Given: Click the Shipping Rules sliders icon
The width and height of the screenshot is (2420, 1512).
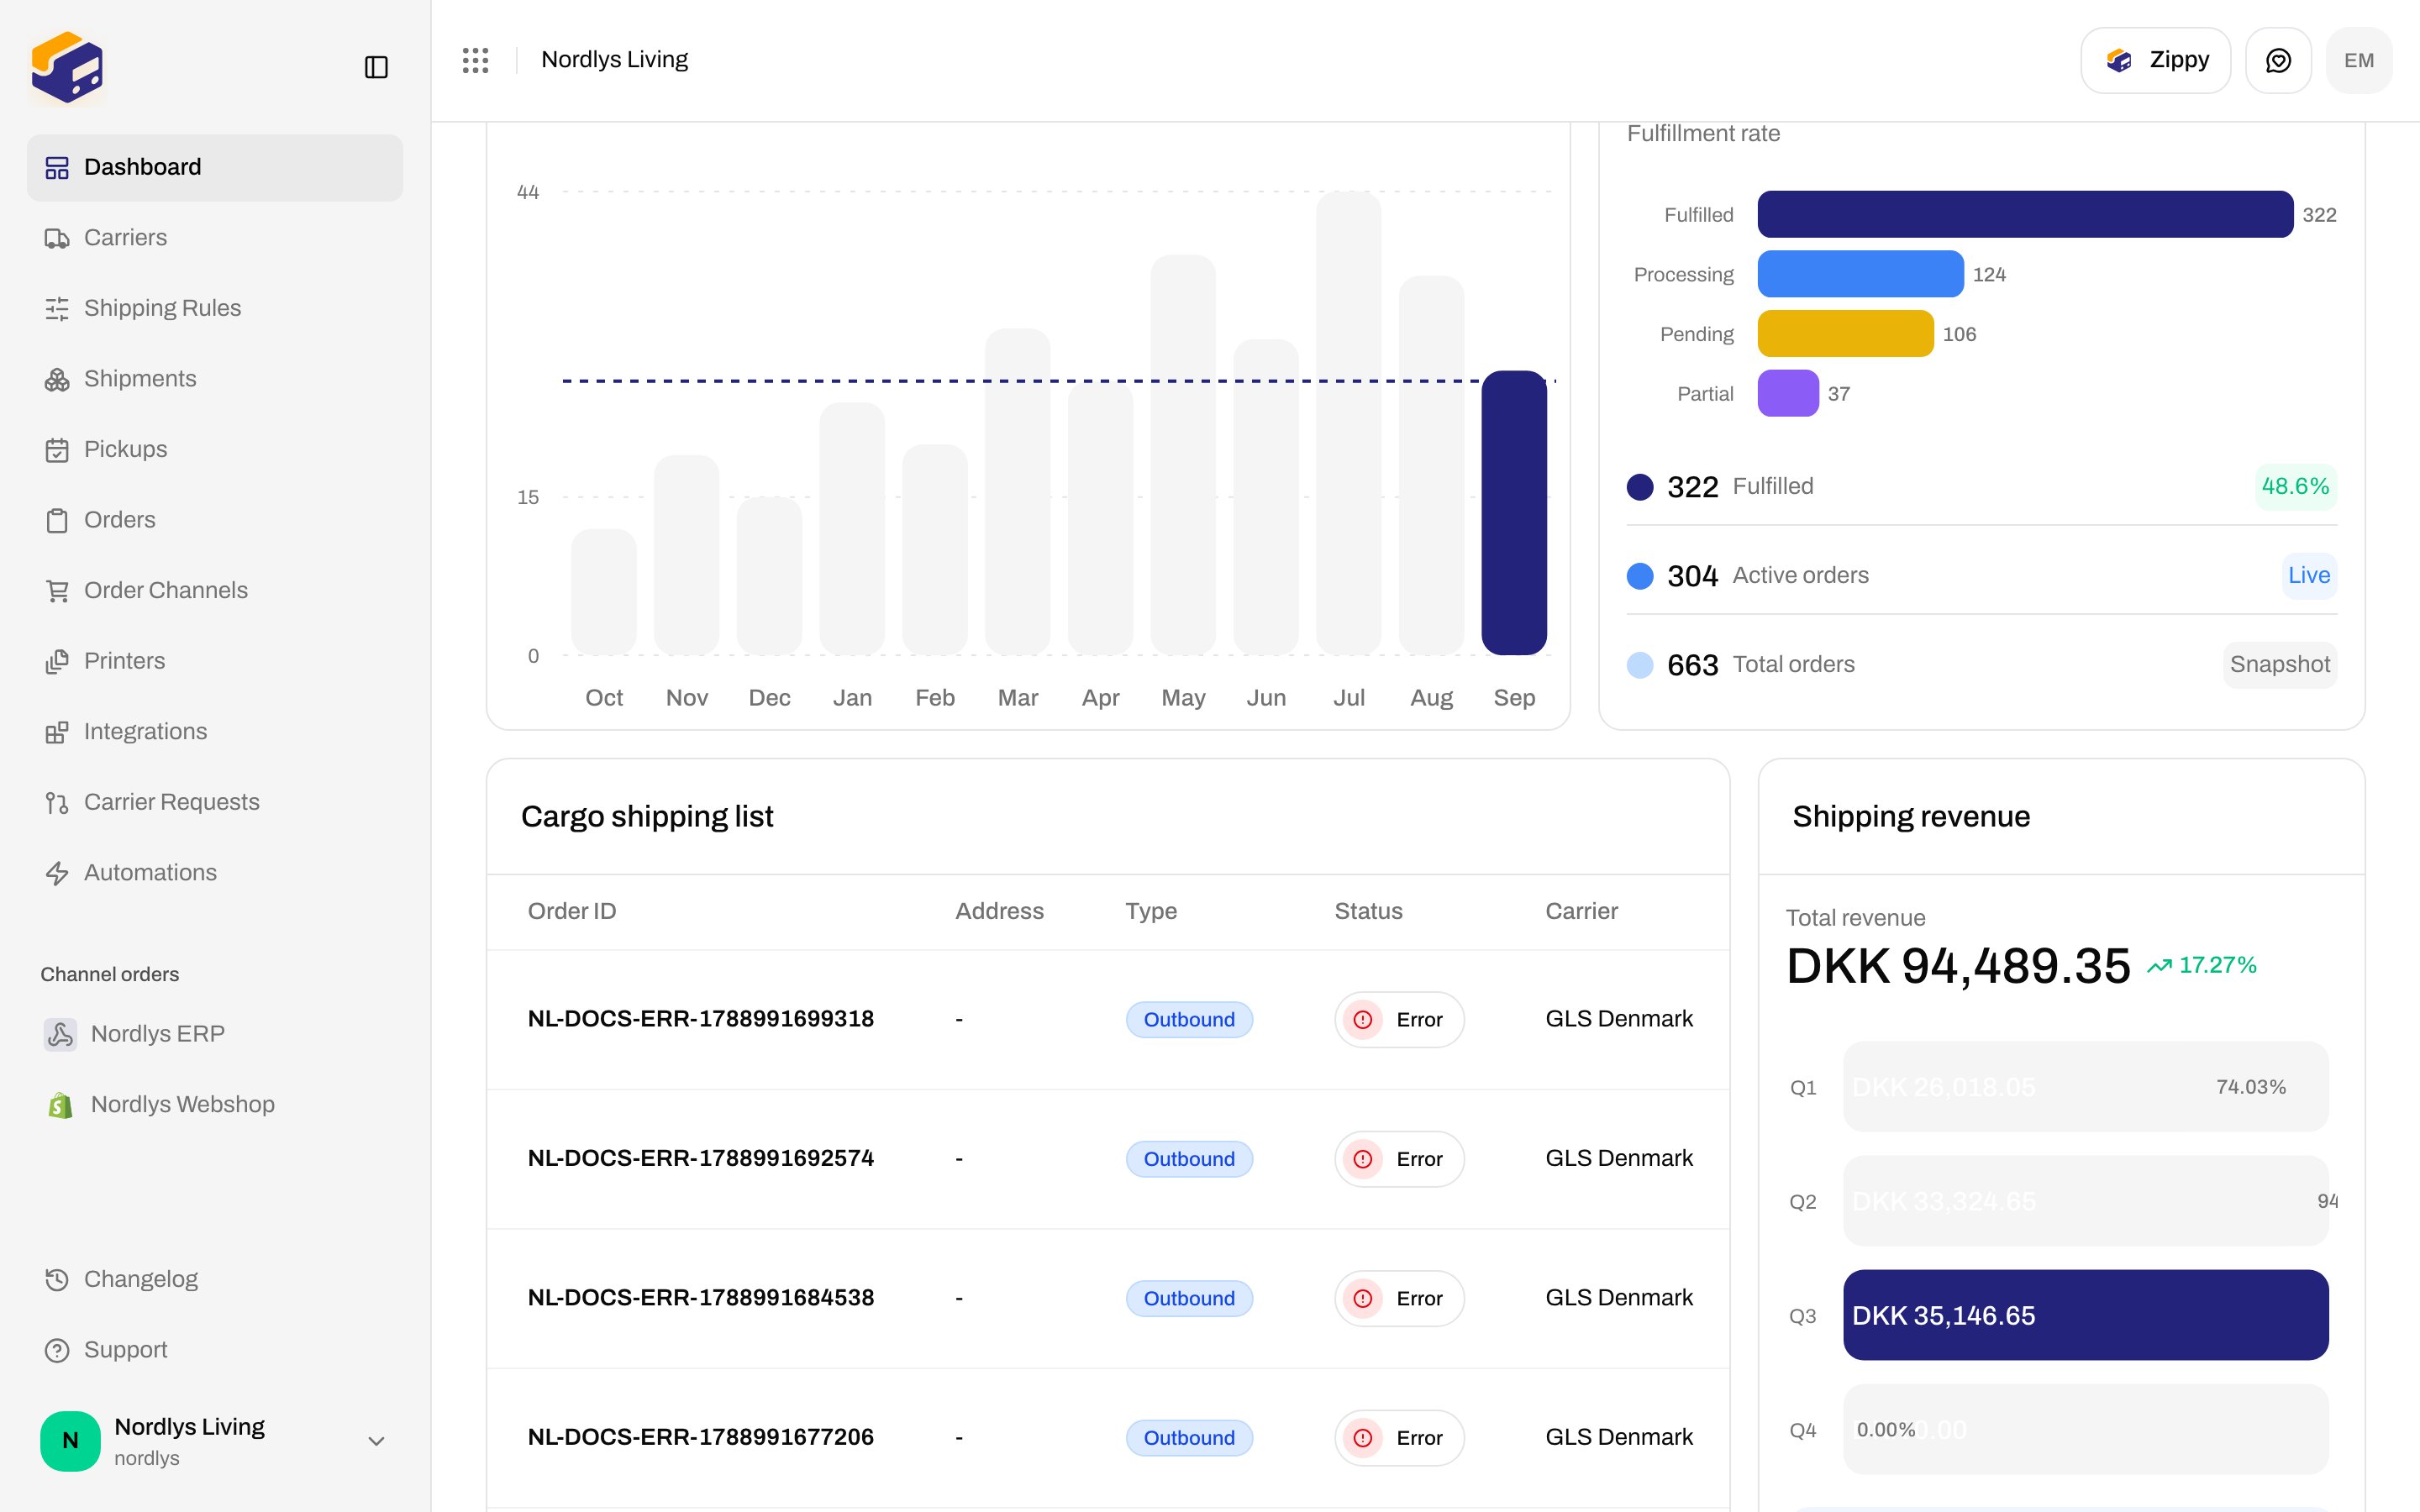Looking at the screenshot, I should click(x=57, y=309).
